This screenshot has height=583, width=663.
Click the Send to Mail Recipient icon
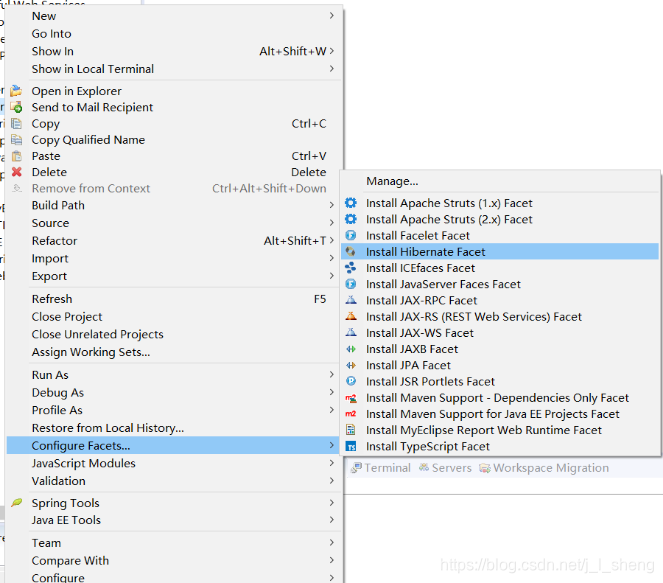[16, 107]
